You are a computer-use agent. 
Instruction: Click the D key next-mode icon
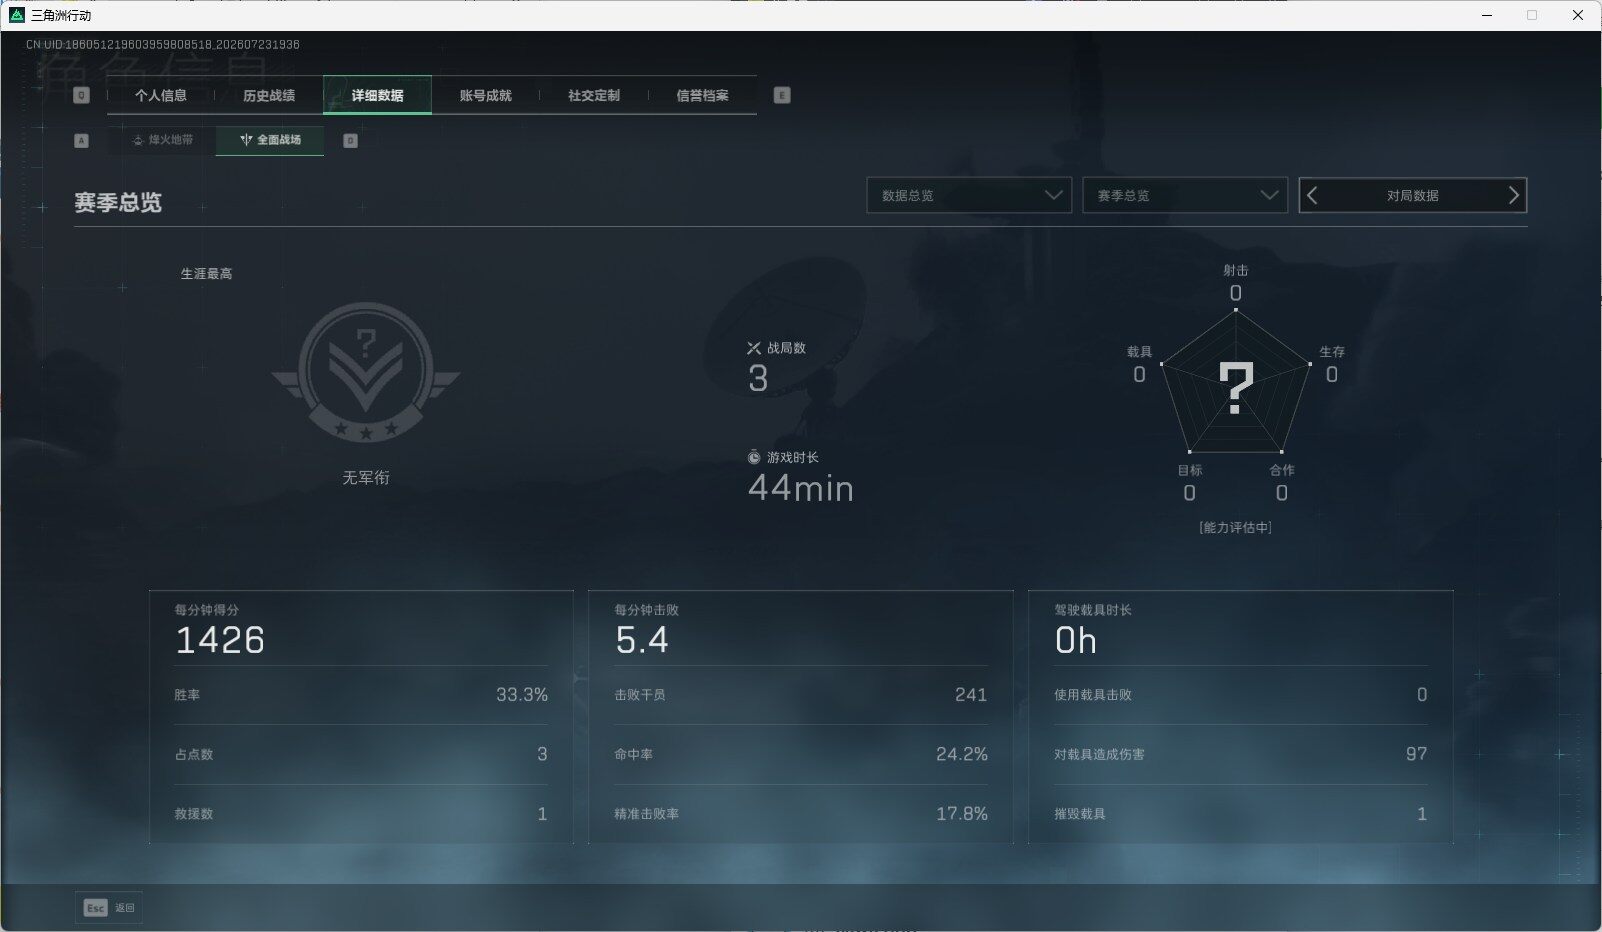coord(350,141)
